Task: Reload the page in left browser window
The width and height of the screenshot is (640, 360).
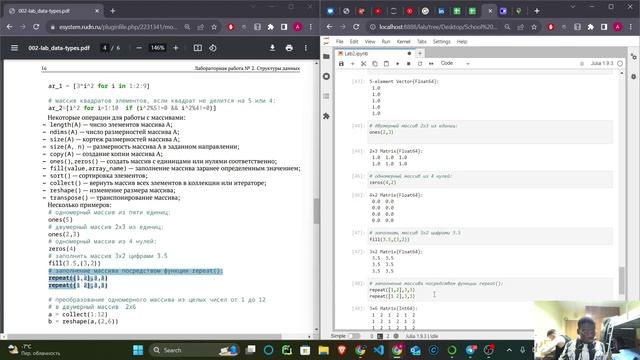Action: 36,27
